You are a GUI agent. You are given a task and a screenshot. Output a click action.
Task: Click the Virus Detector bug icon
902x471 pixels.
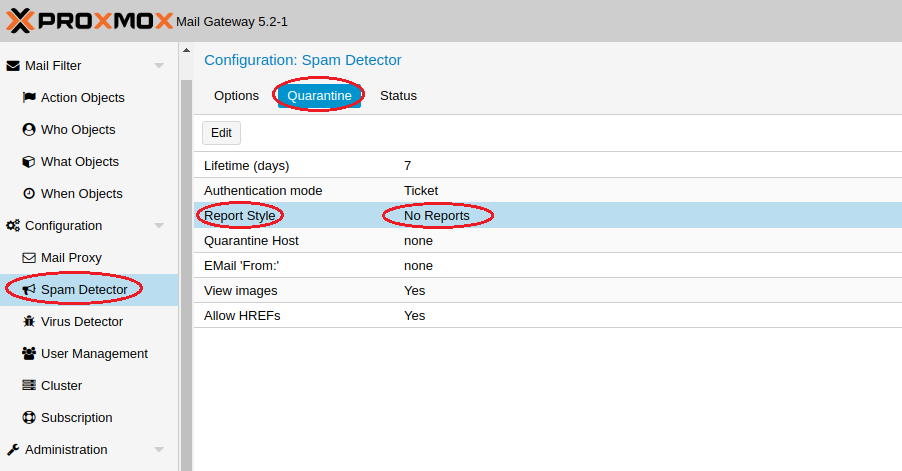(29, 321)
